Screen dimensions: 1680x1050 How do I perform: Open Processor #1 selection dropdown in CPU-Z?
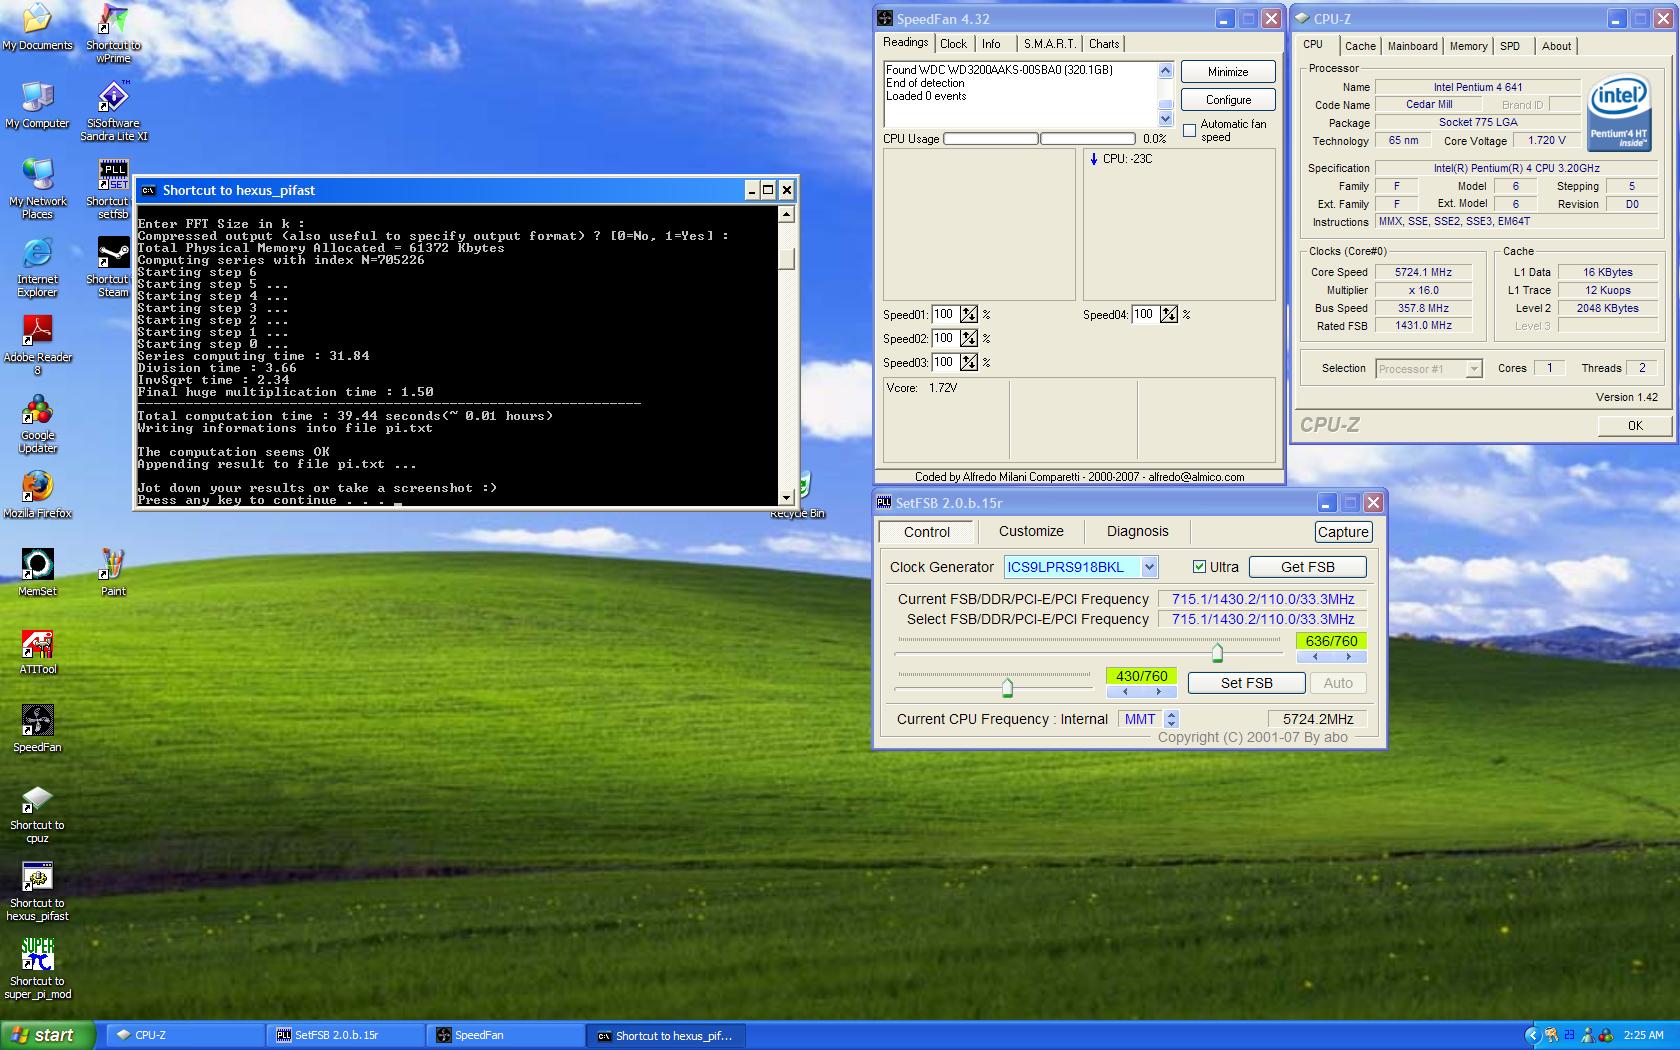(x=1473, y=369)
